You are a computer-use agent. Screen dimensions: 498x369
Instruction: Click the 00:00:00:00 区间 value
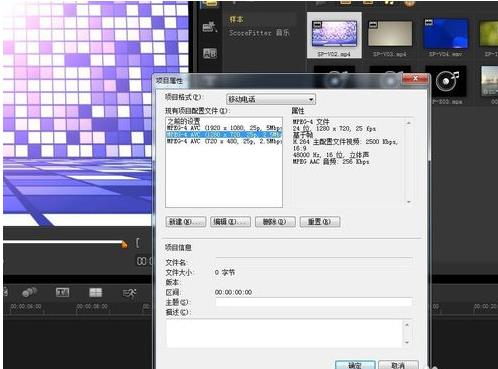tap(233, 292)
